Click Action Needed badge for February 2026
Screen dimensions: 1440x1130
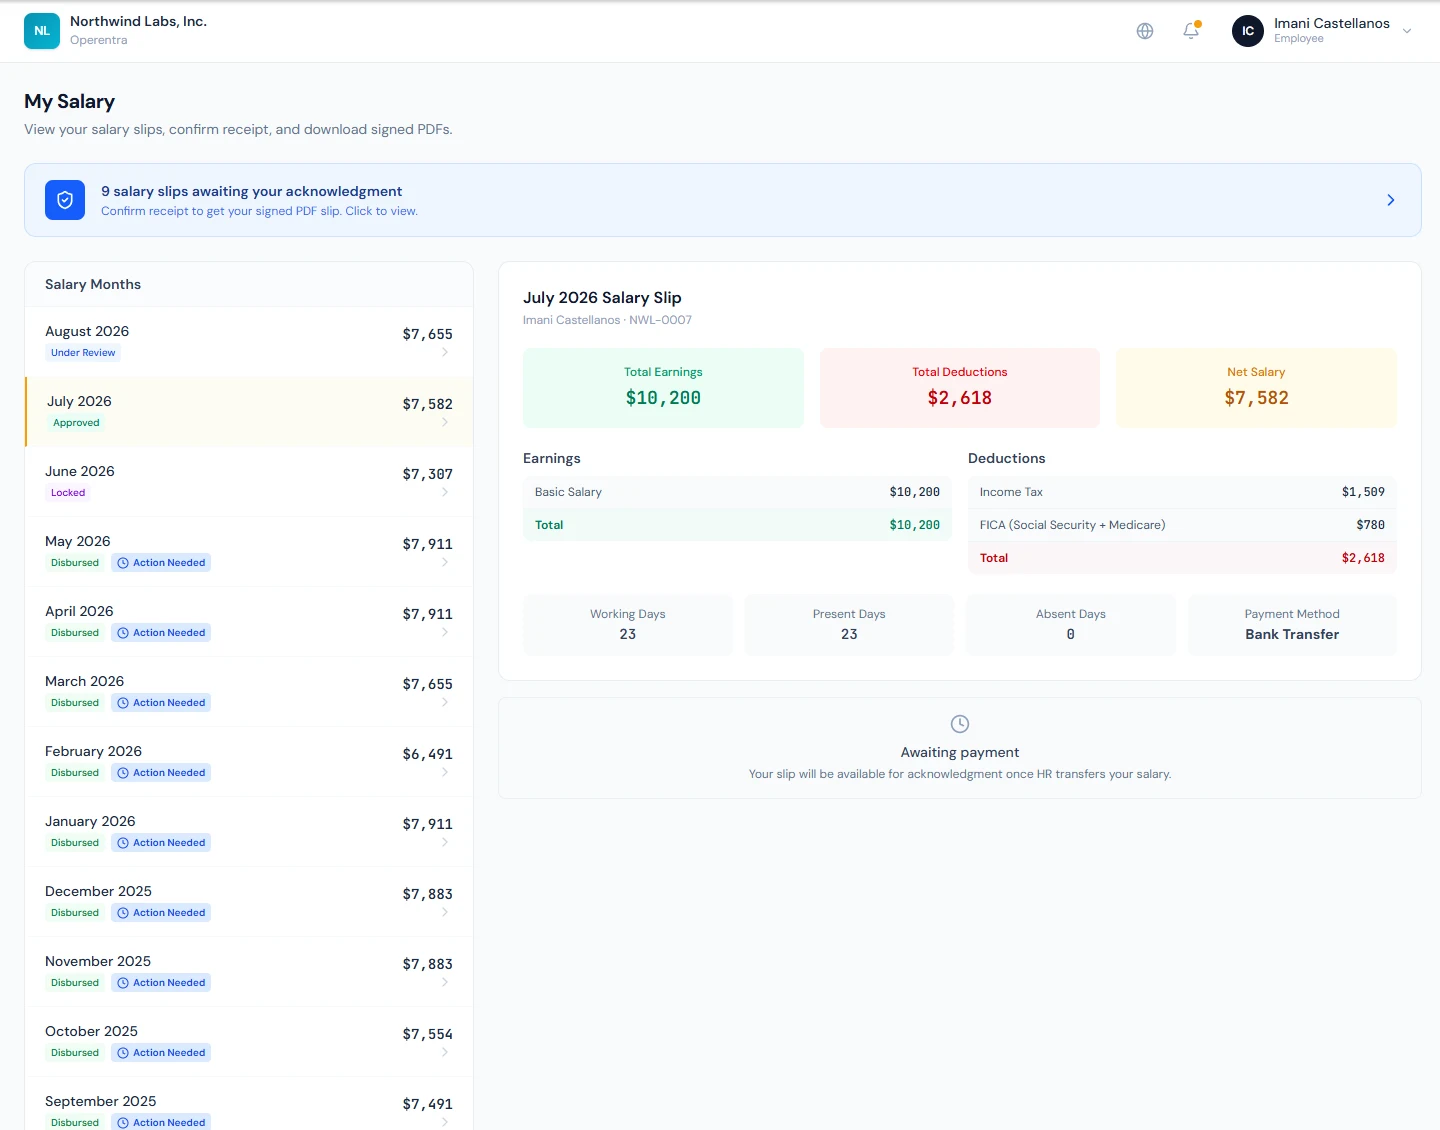[x=161, y=773]
